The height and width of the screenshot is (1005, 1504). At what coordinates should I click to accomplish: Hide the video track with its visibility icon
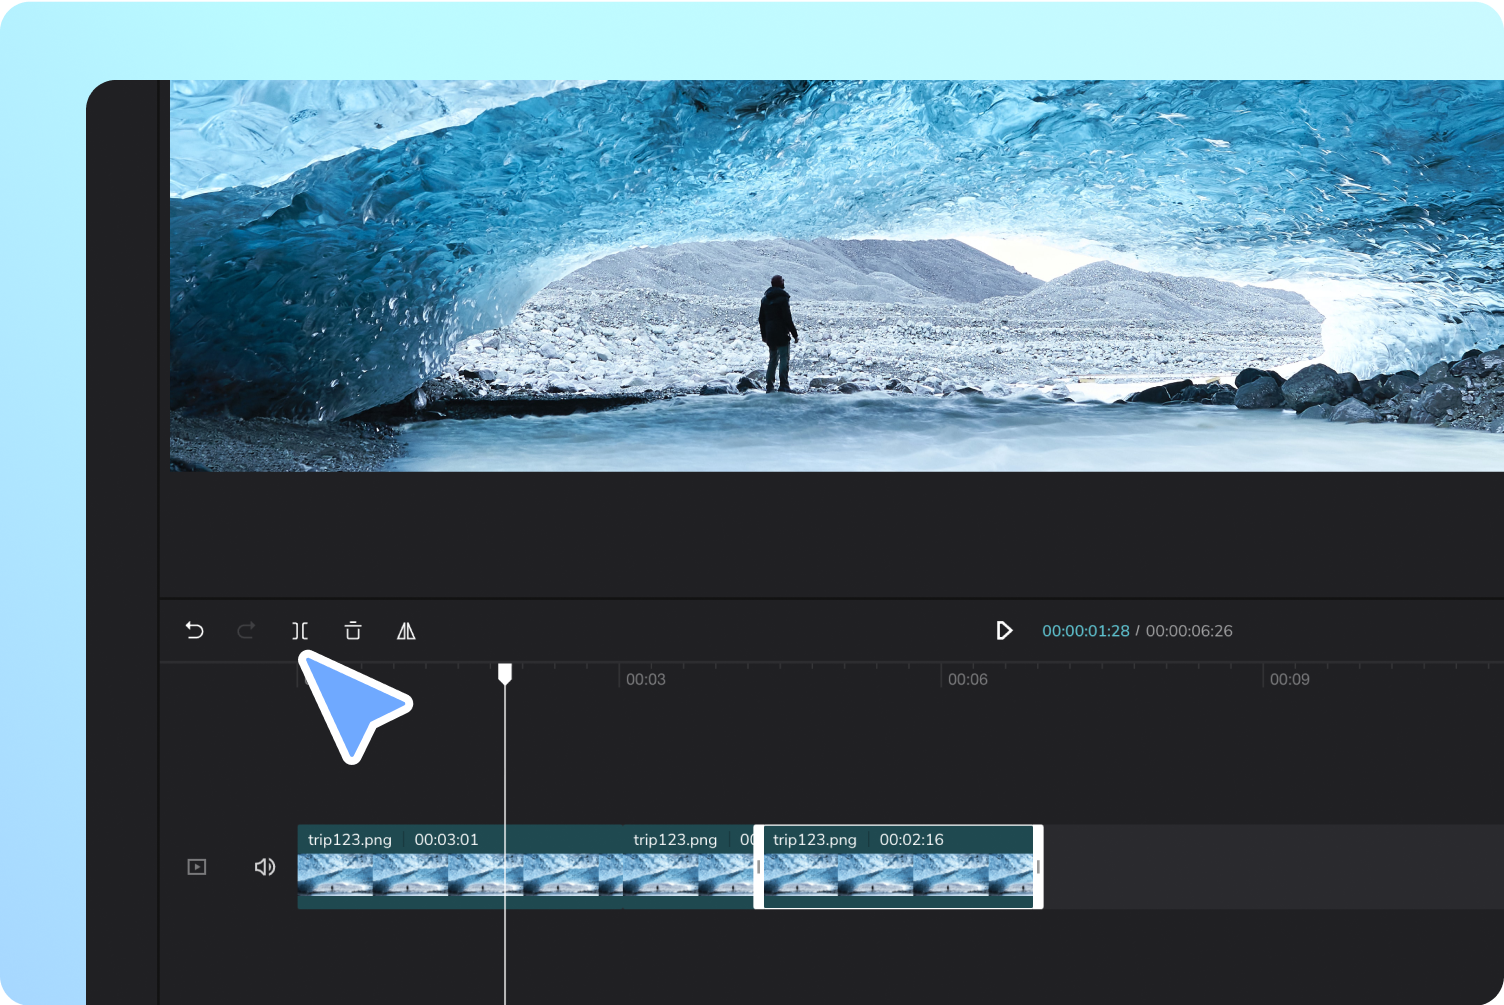197,866
